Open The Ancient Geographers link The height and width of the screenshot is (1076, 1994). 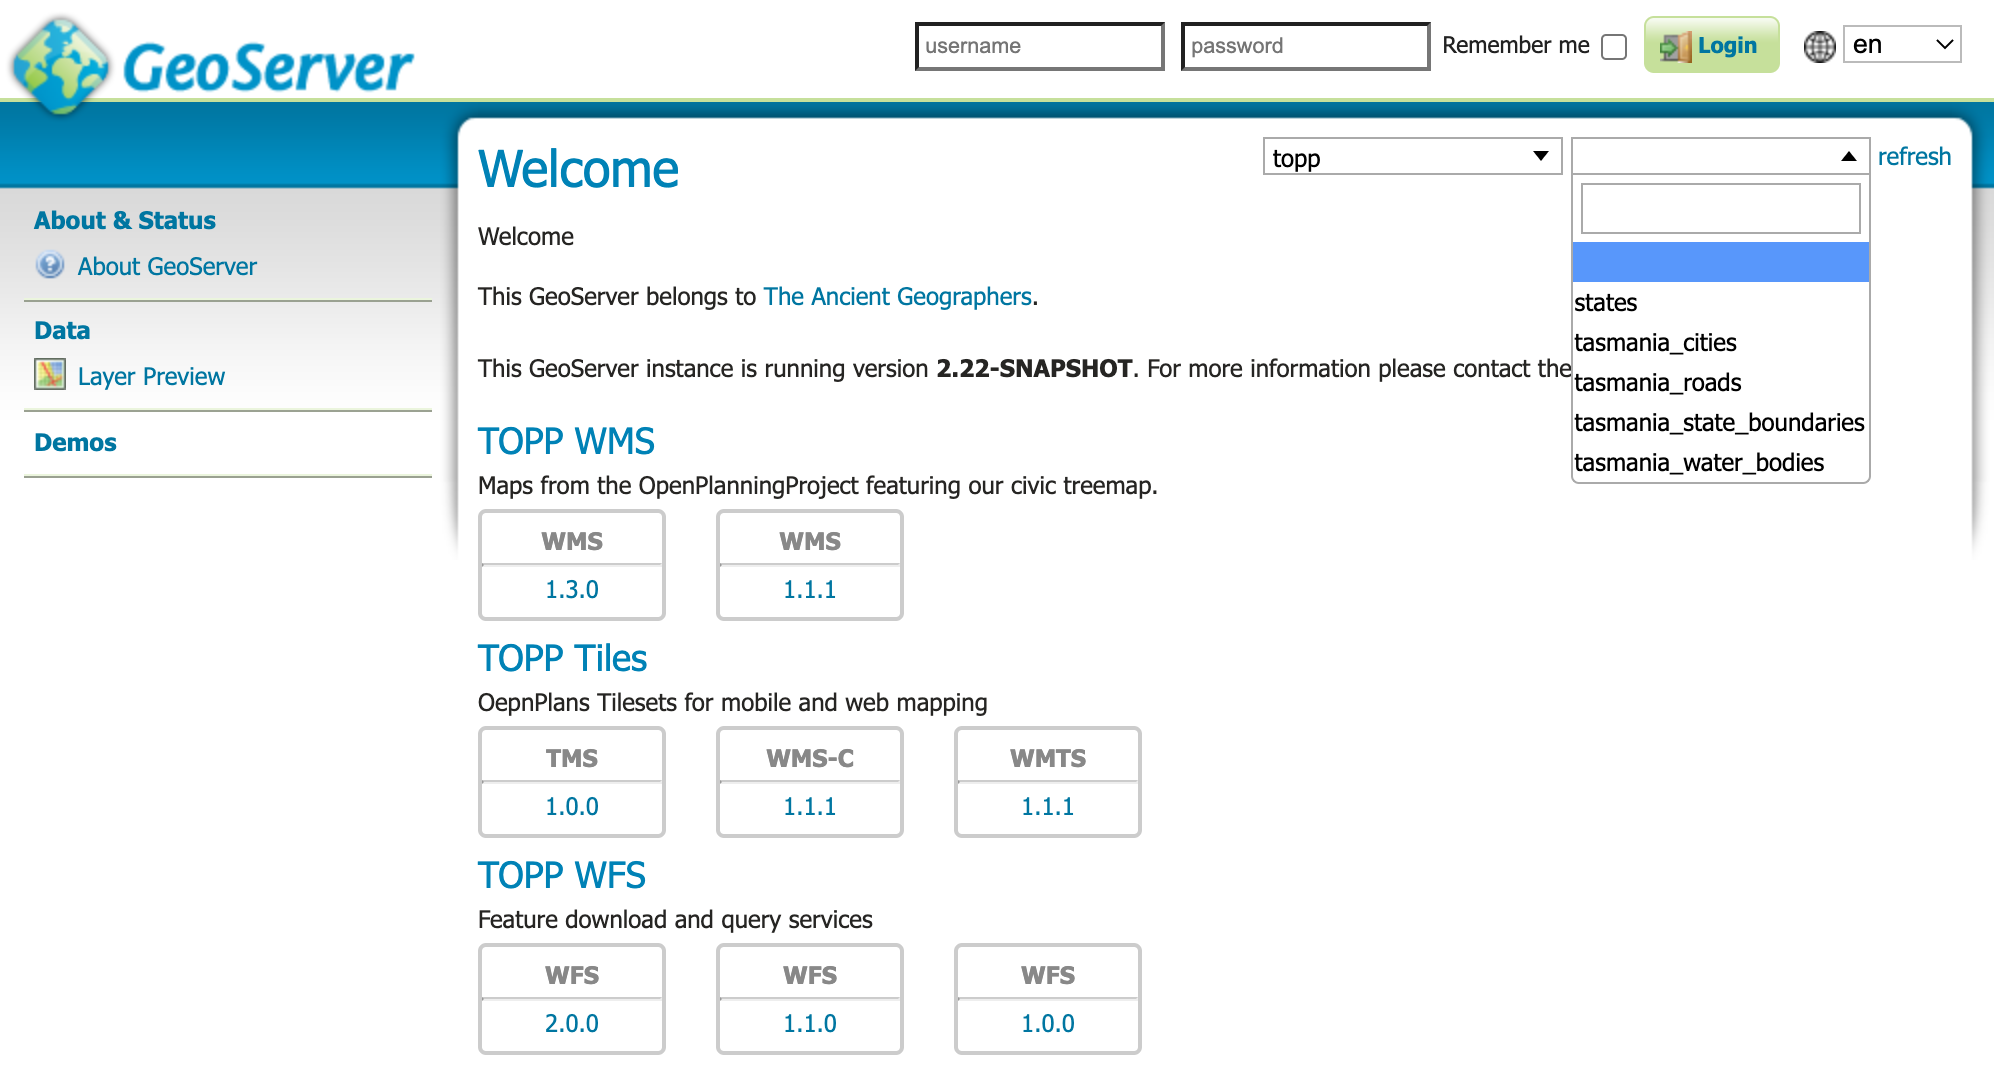(897, 297)
